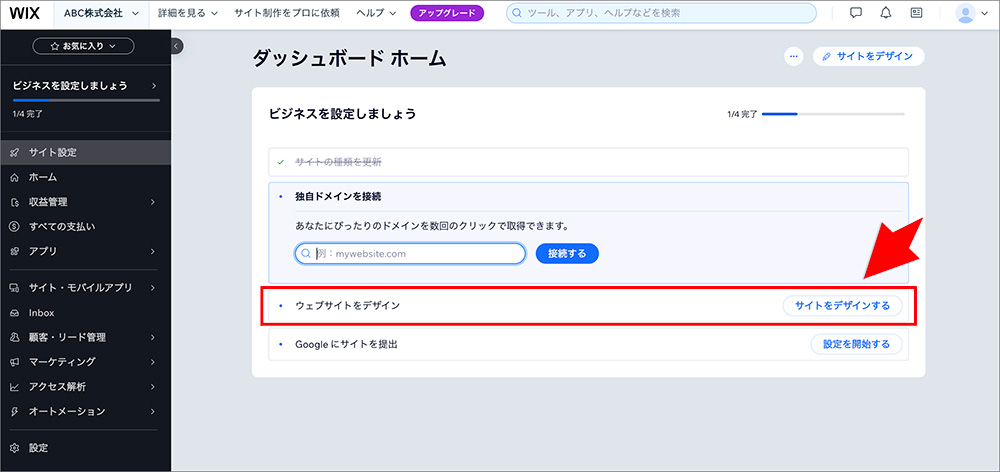Click the マーケティング megaphone icon
Viewport: 1000px width, 472px height.
pos(15,362)
